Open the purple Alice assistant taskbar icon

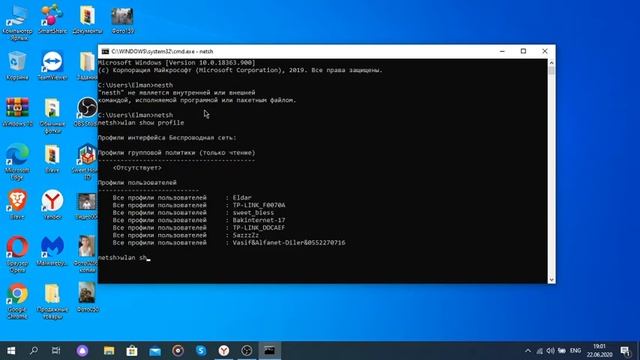point(82,351)
